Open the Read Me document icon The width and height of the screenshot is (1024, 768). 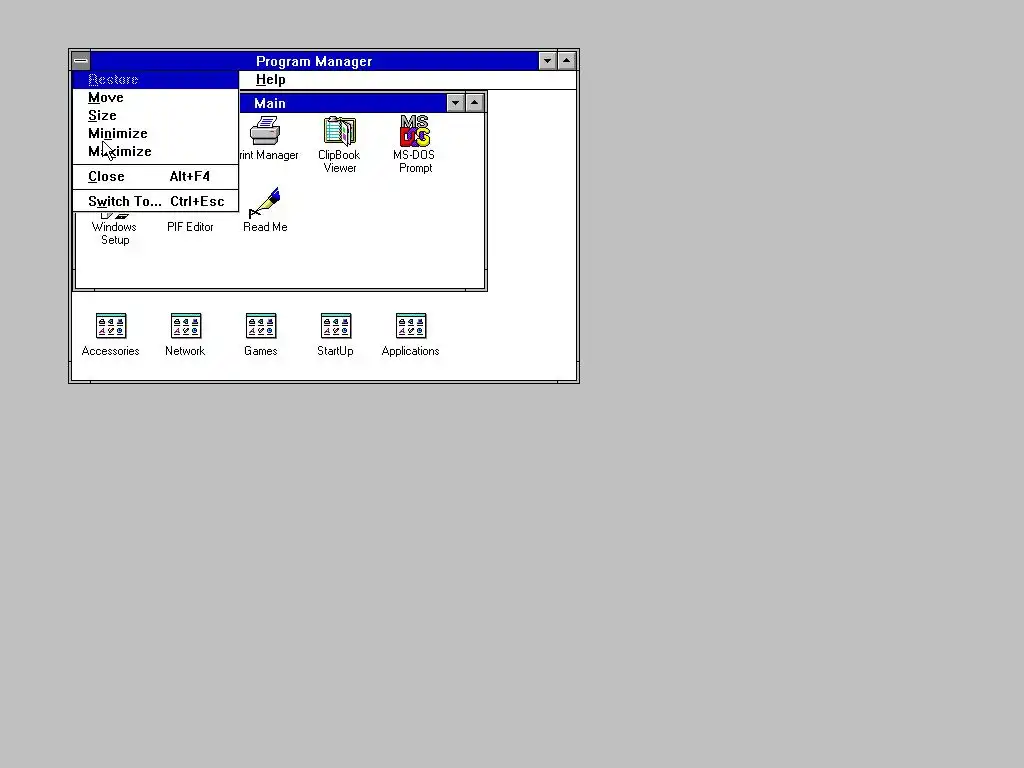[x=265, y=203]
